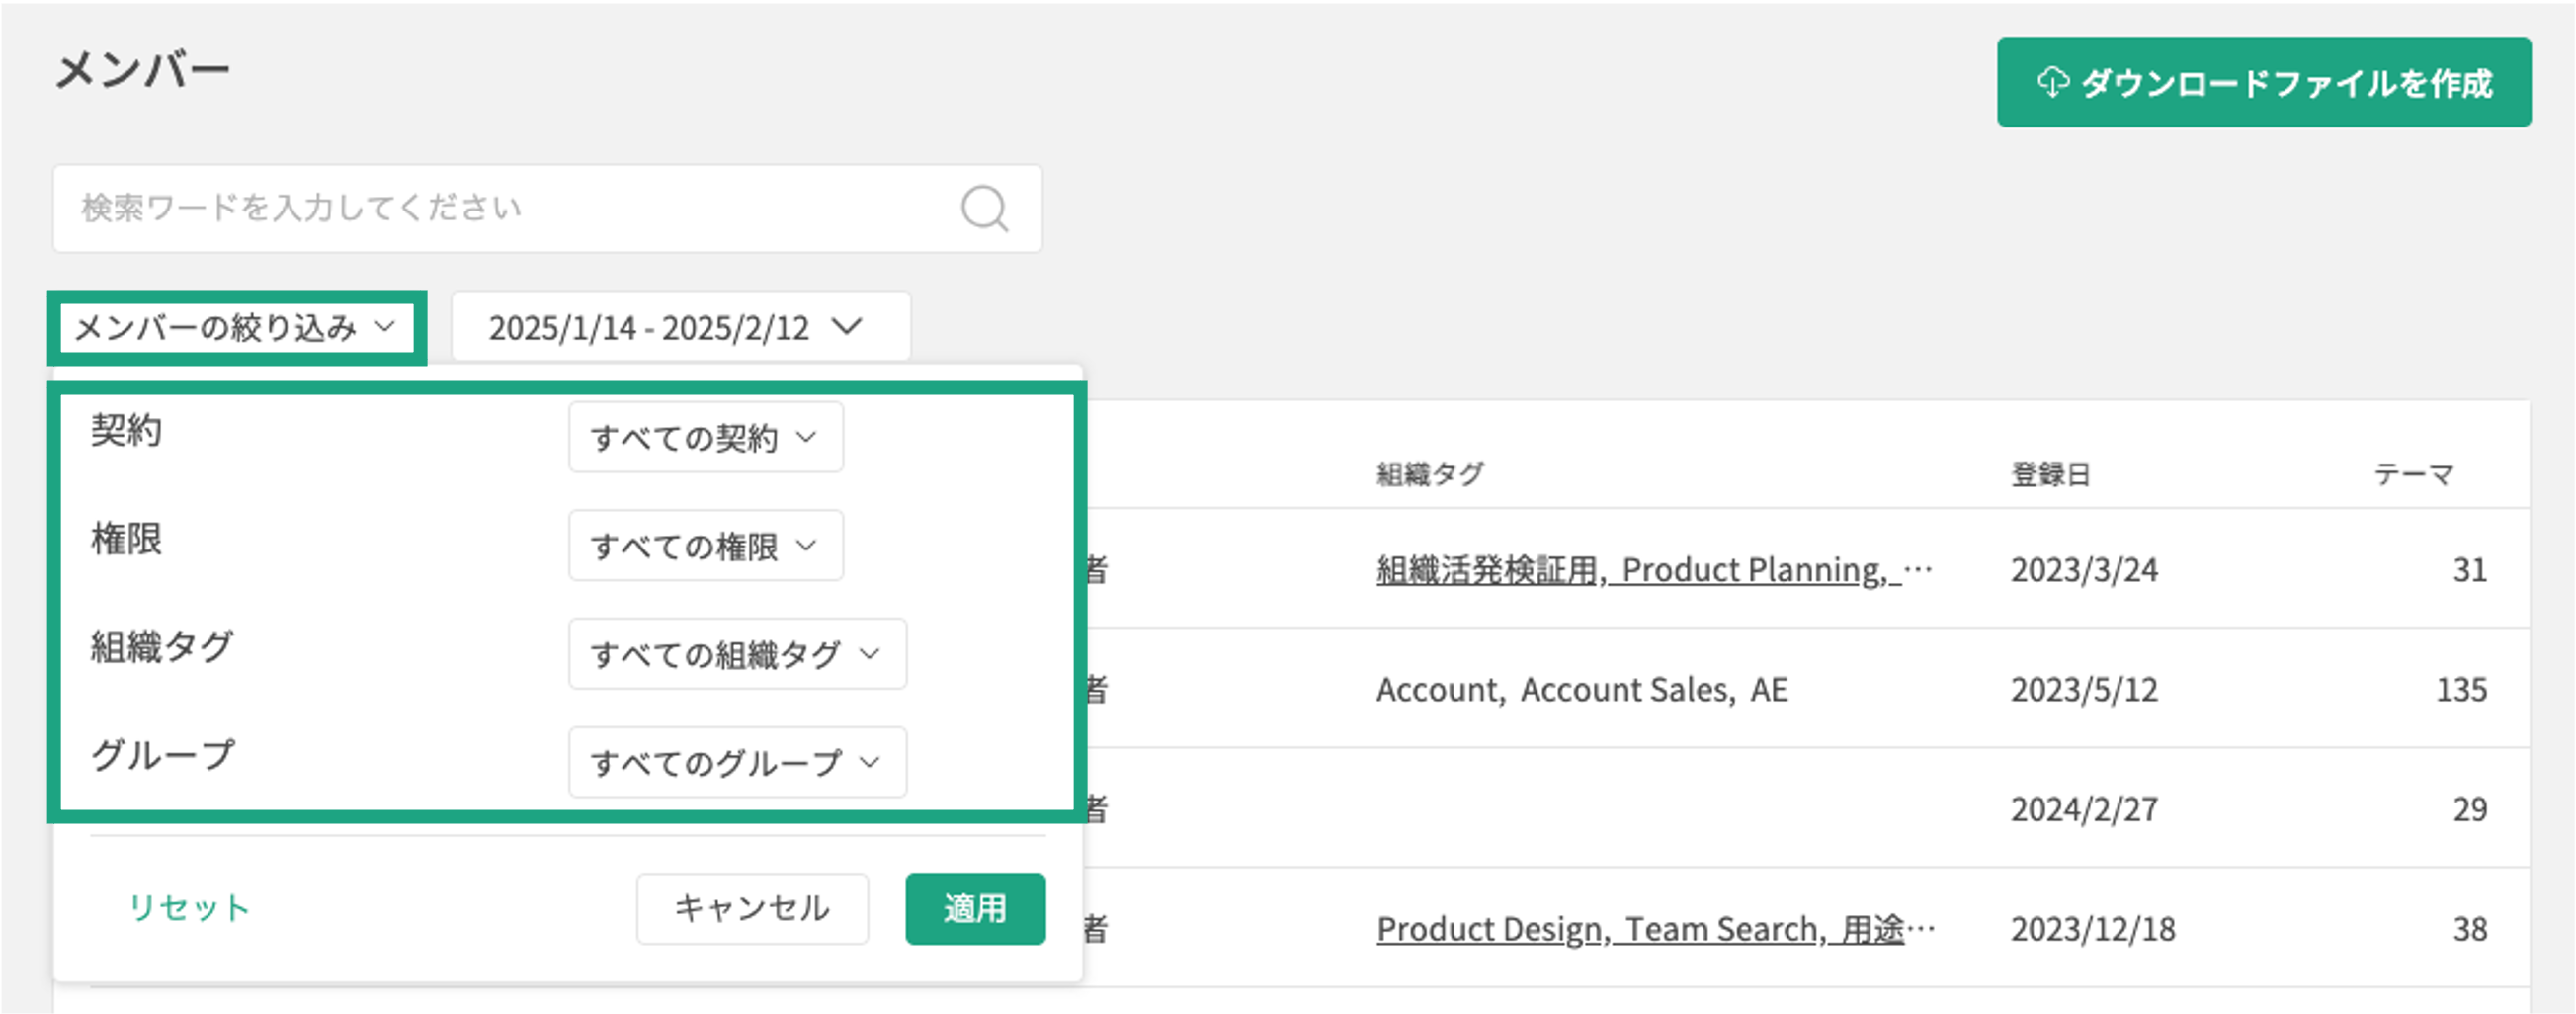Click the テーマ column header
This screenshot has width=2576, height=1014.
(x=2414, y=474)
